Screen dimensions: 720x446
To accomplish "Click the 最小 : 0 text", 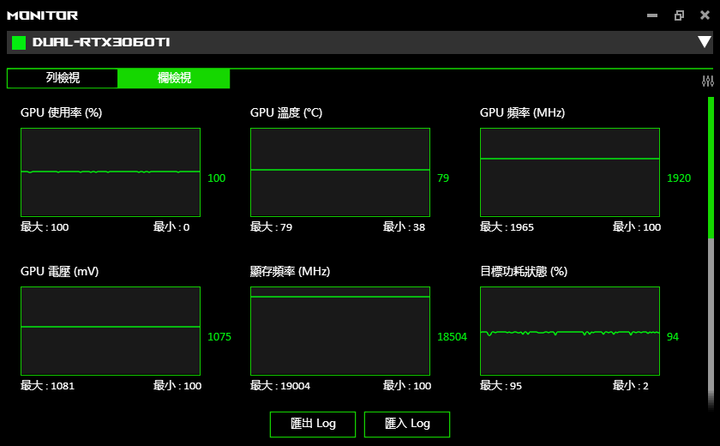I will coord(171,227).
